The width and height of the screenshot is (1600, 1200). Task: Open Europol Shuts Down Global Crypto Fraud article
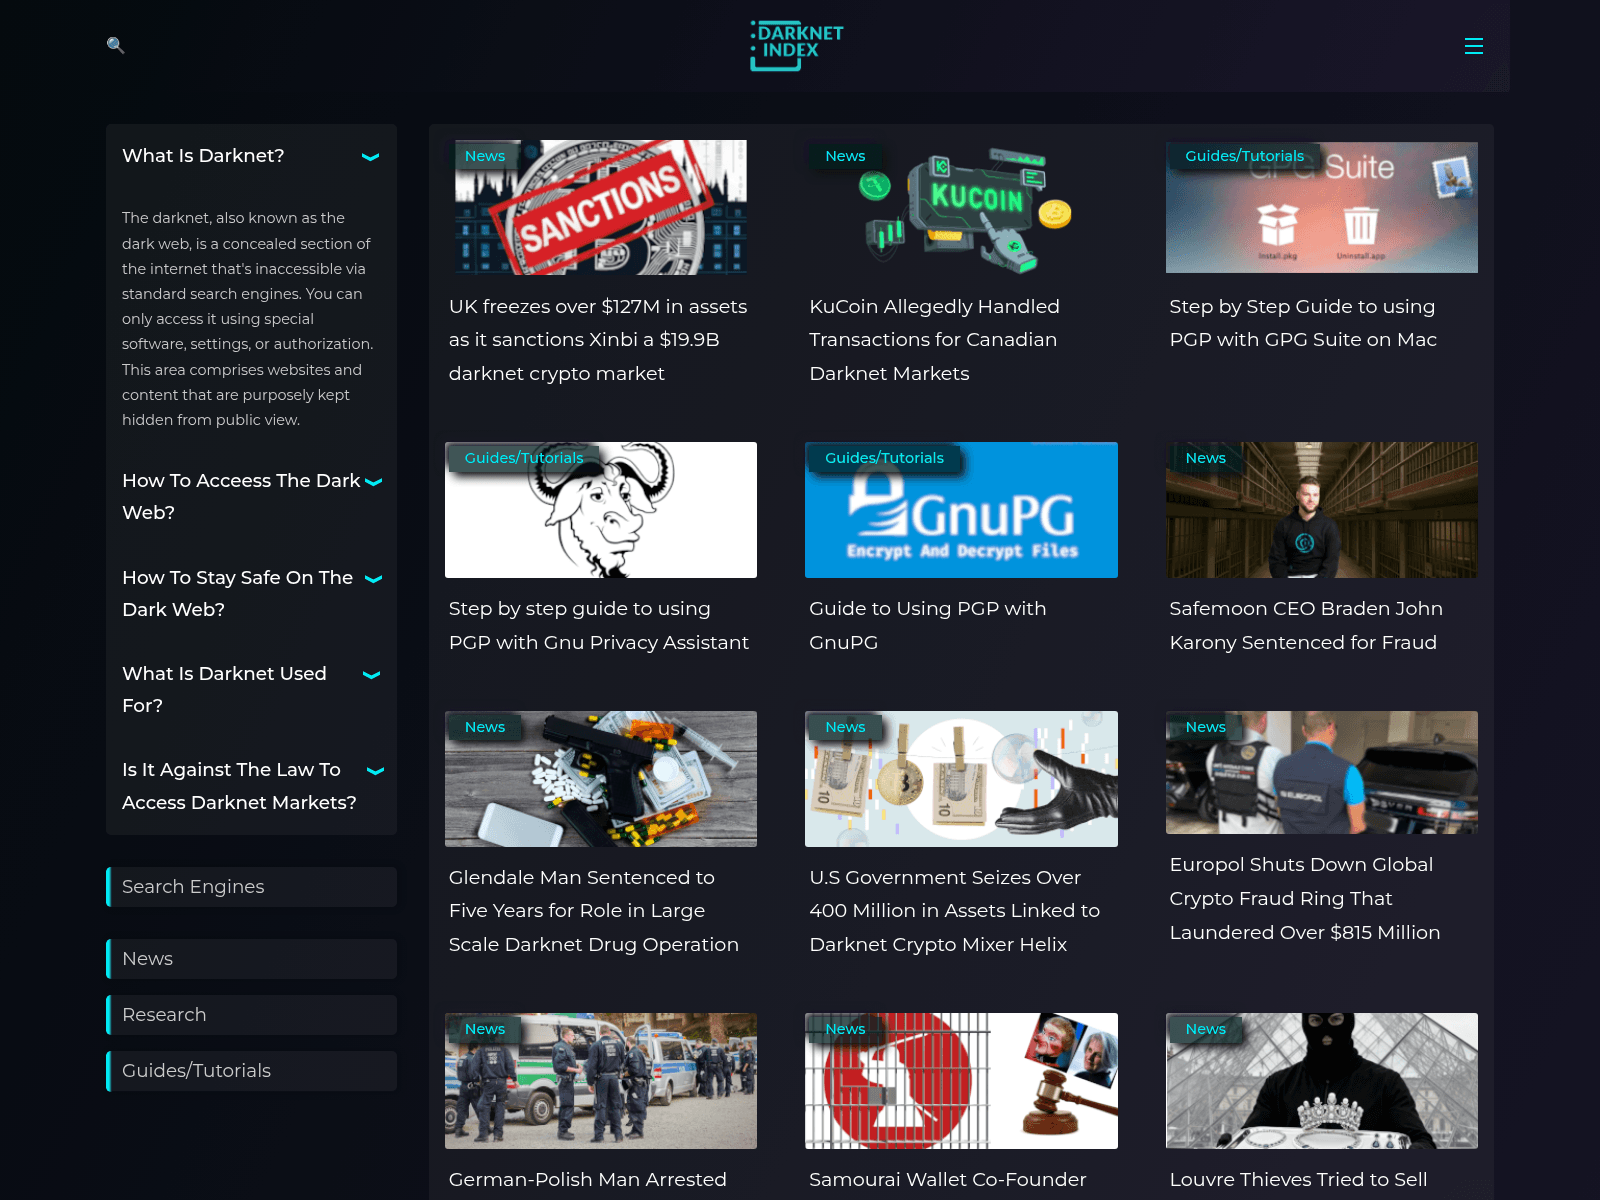[1305, 898]
